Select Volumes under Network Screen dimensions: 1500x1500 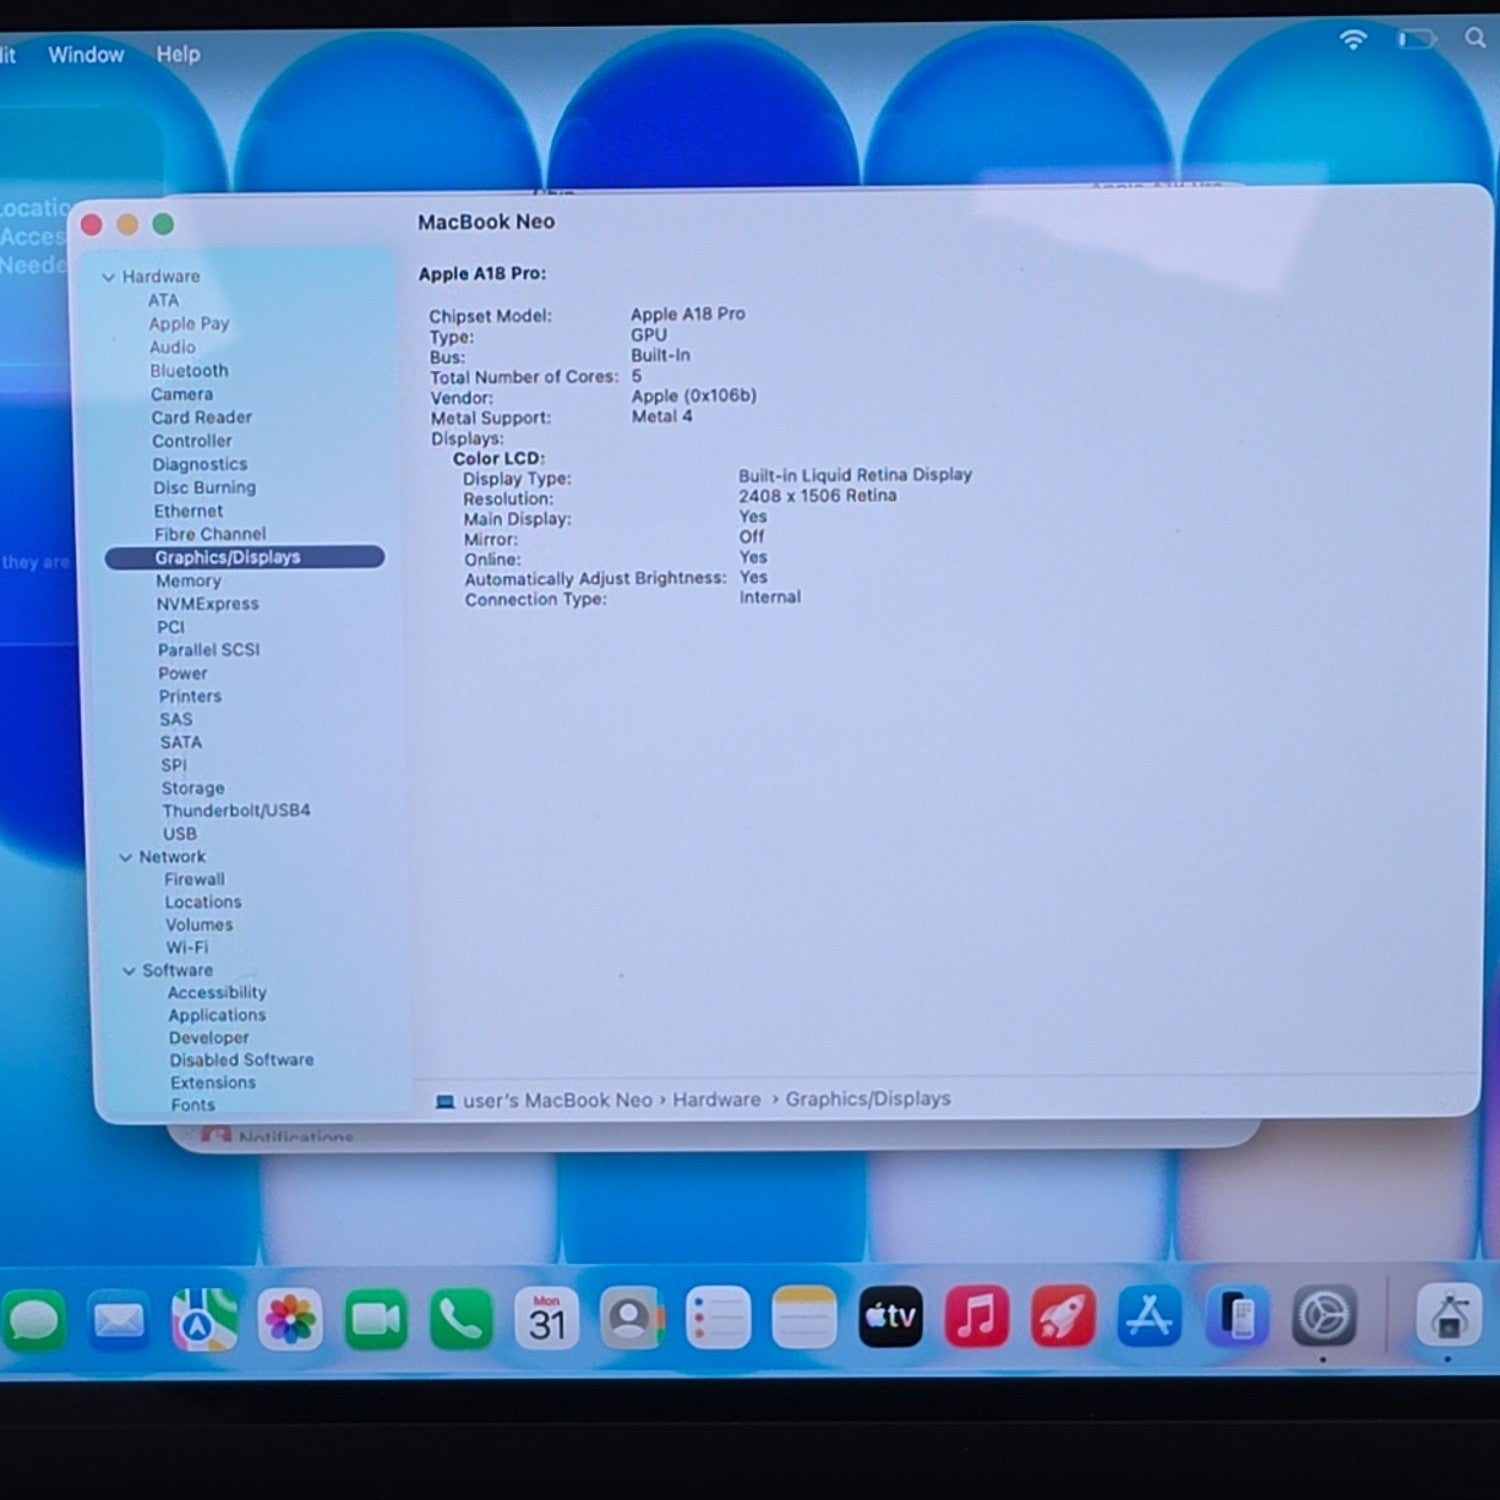pos(199,926)
